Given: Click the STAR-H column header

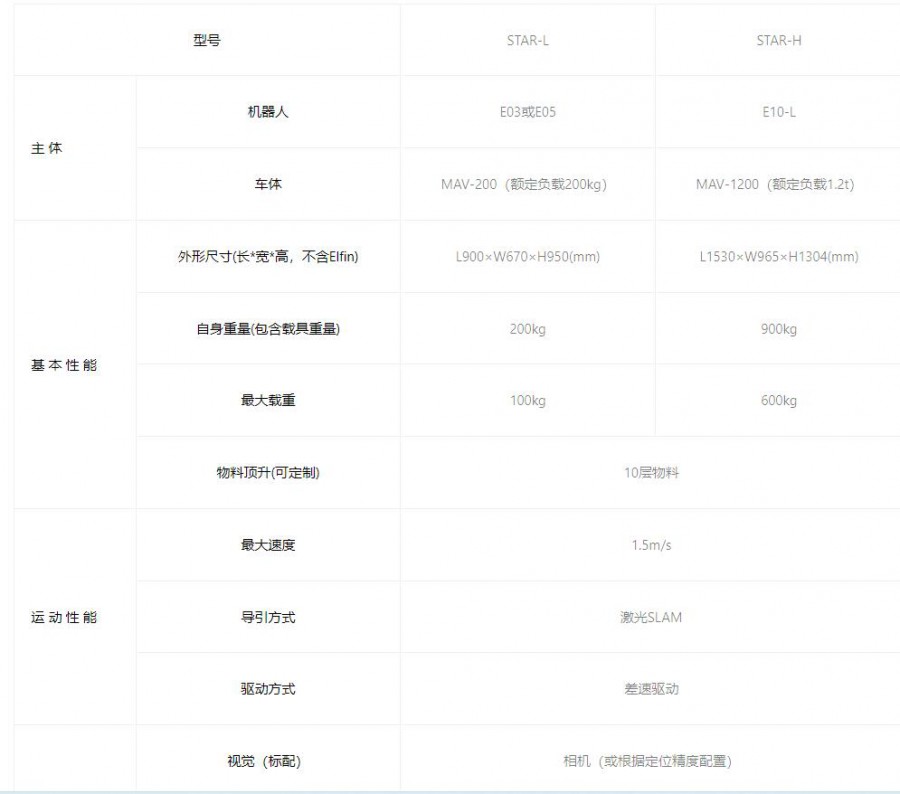Looking at the screenshot, I should pyautogui.click(x=778, y=41).
